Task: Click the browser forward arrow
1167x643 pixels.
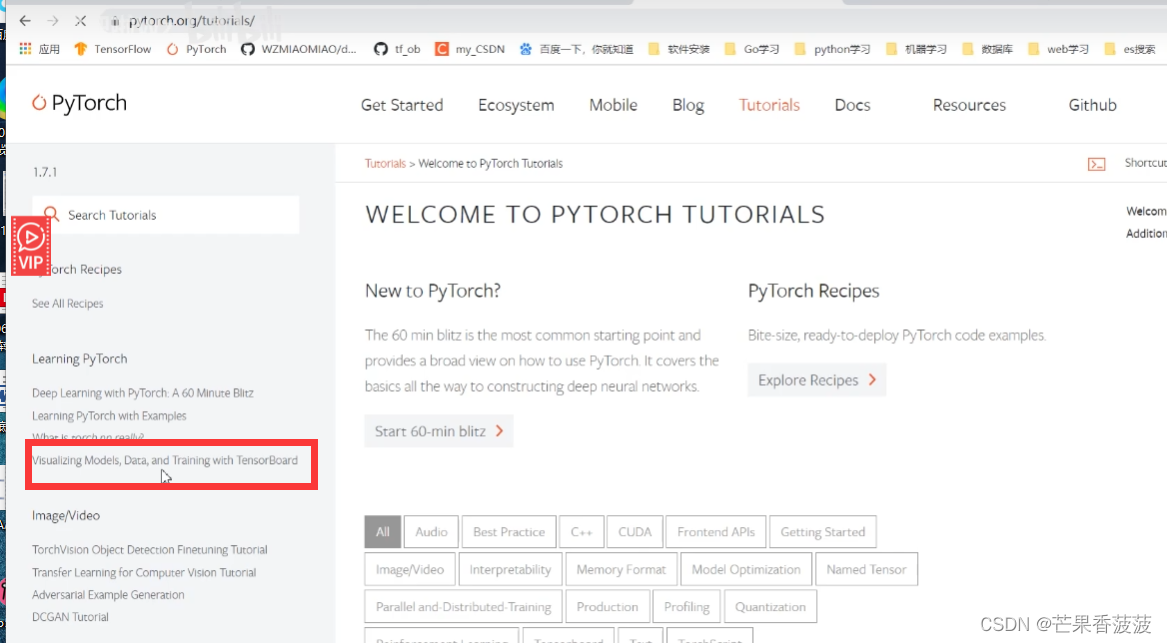Action: pos(53,21)
